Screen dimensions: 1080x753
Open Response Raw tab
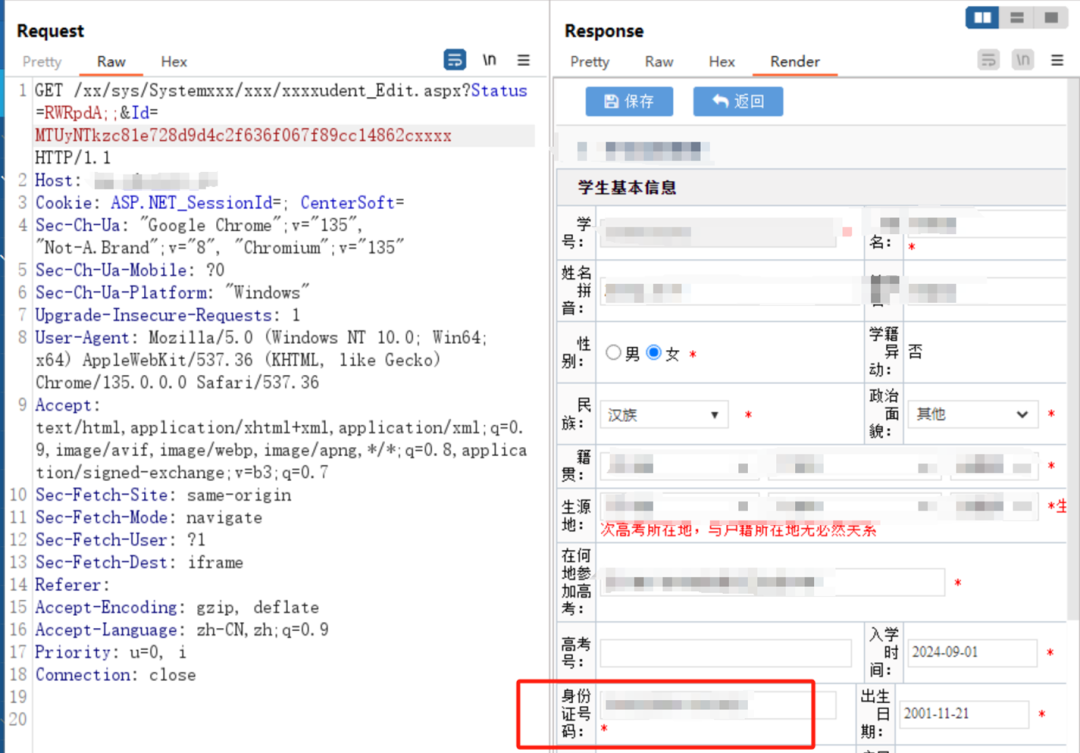pyautogui.click(x=659, y=61)
